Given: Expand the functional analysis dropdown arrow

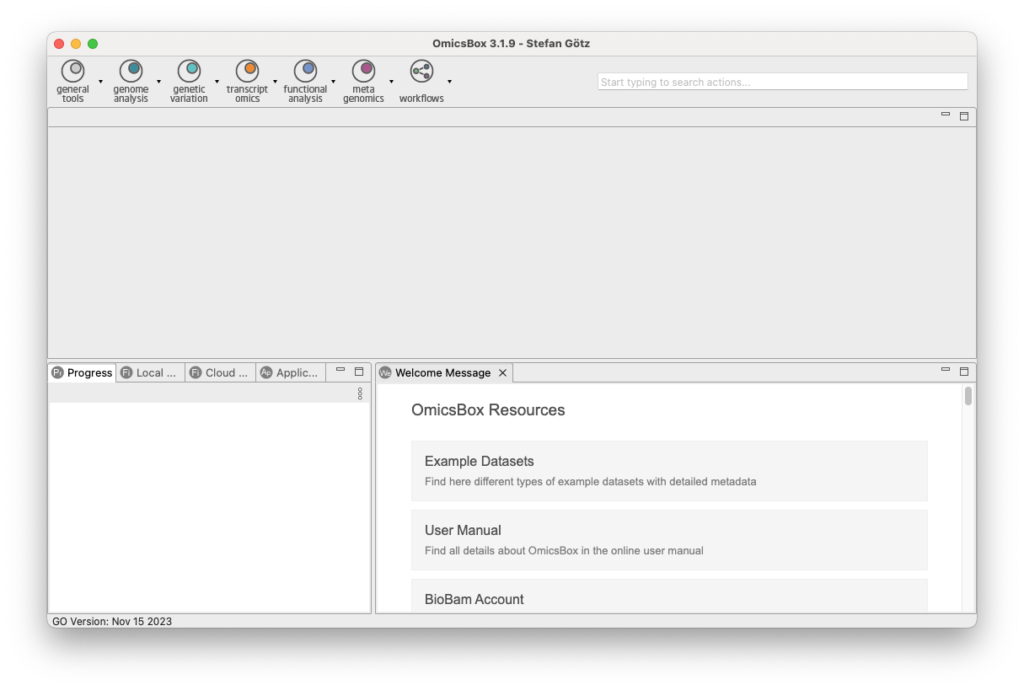Looking at the screenshot, I should click(x=333, y=82).
